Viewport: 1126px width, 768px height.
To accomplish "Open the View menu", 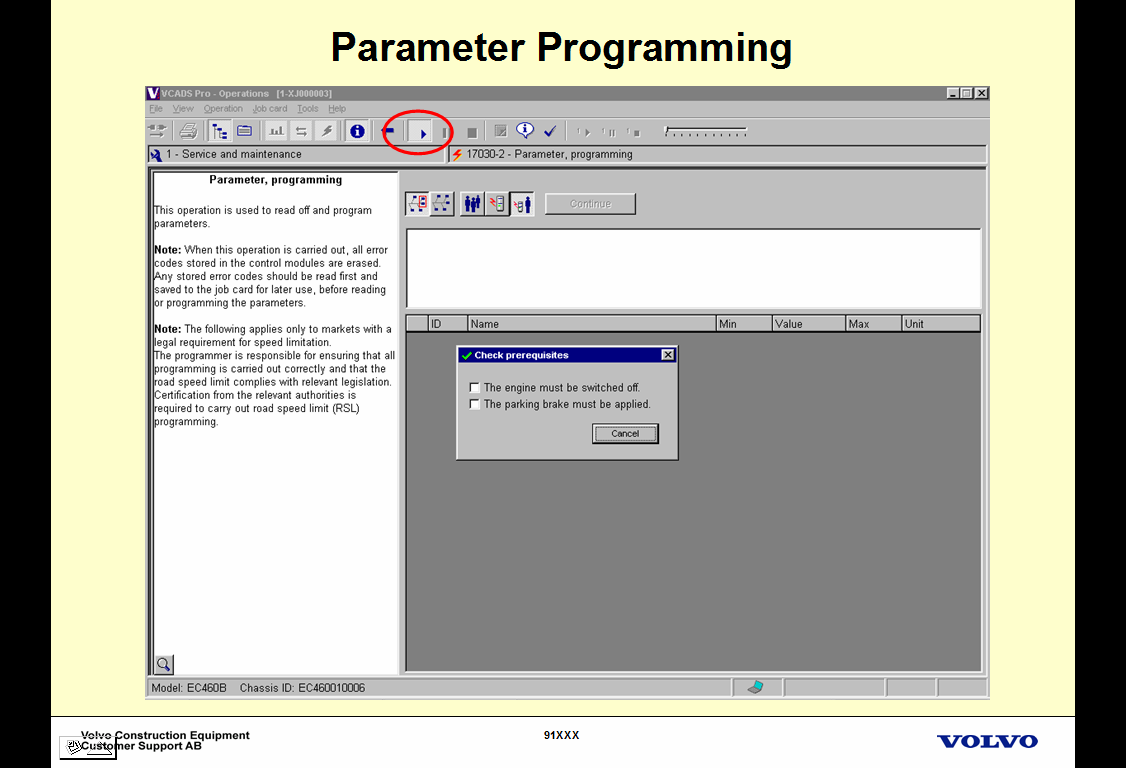I will pyautogui.click(x=183, y=108).
